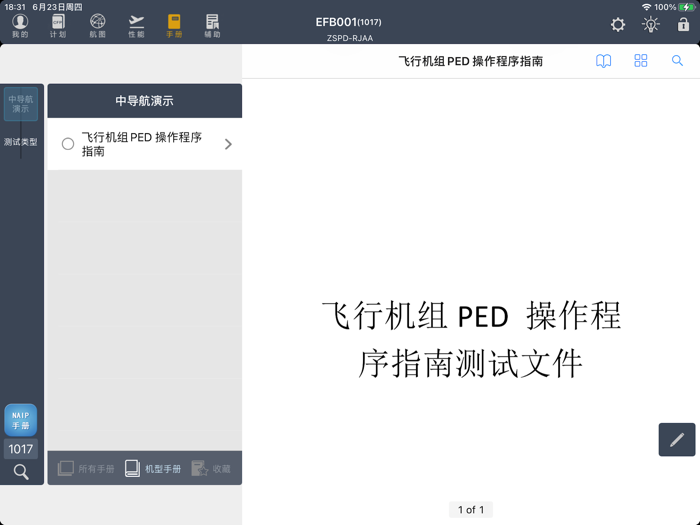Tap the battery indicator in status bar

687,7
